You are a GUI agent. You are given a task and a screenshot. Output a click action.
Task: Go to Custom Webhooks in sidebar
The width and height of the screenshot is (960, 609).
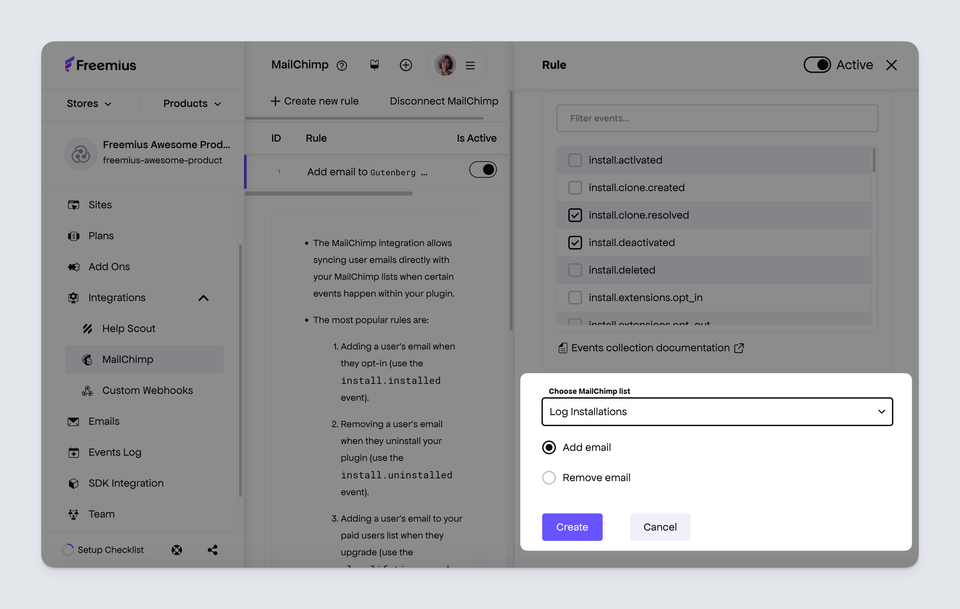point(147,391)
